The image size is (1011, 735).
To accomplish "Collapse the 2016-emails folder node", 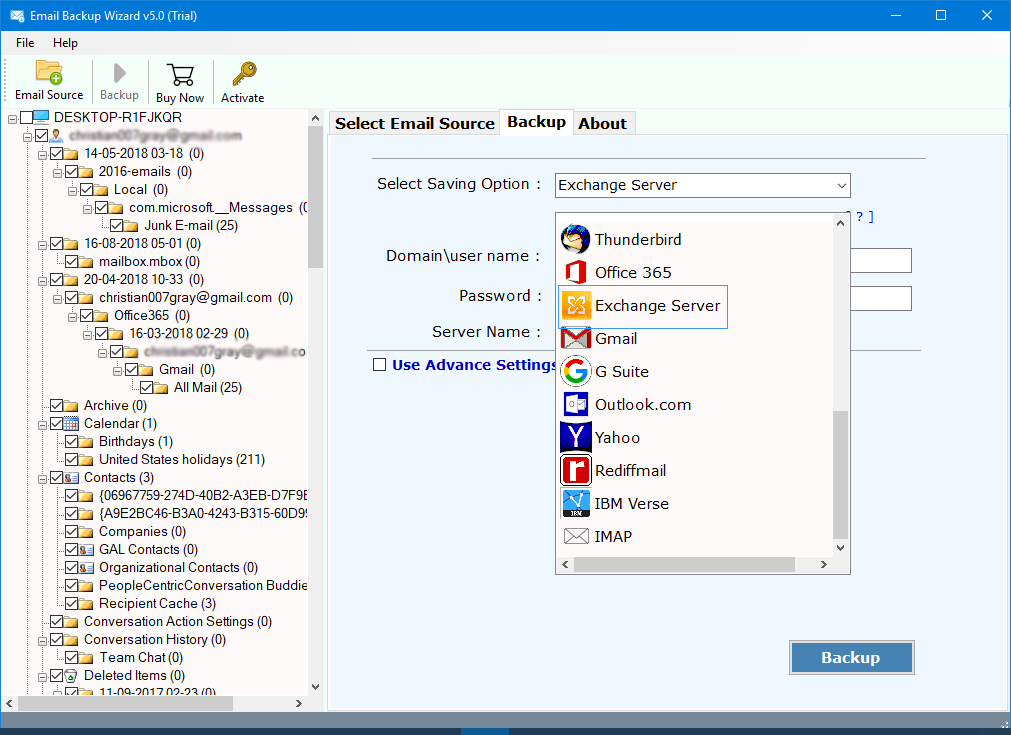I will [x=57, y=173].
